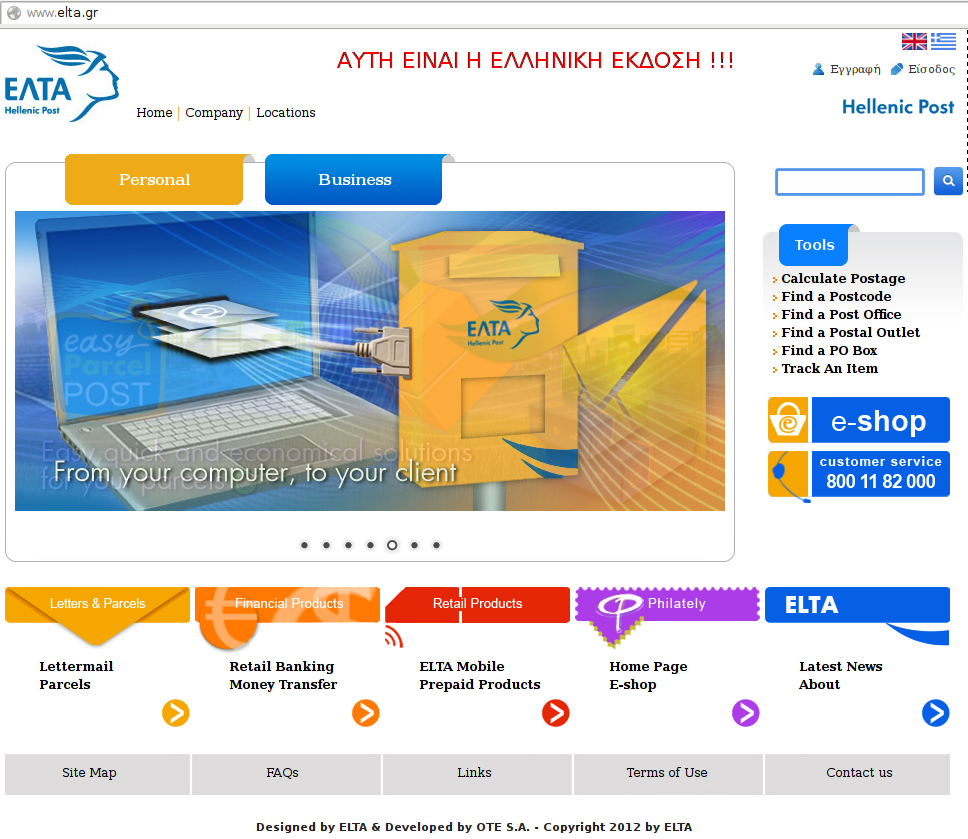Open the e-shop banner

tap(859, 420)
